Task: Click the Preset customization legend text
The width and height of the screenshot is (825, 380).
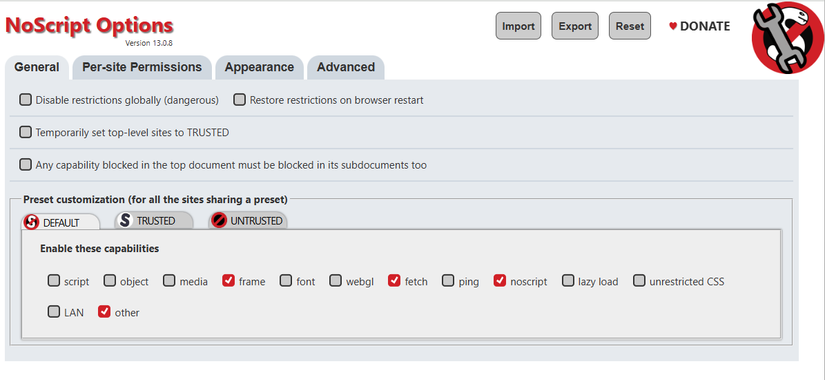Action: tap(155, 200)
